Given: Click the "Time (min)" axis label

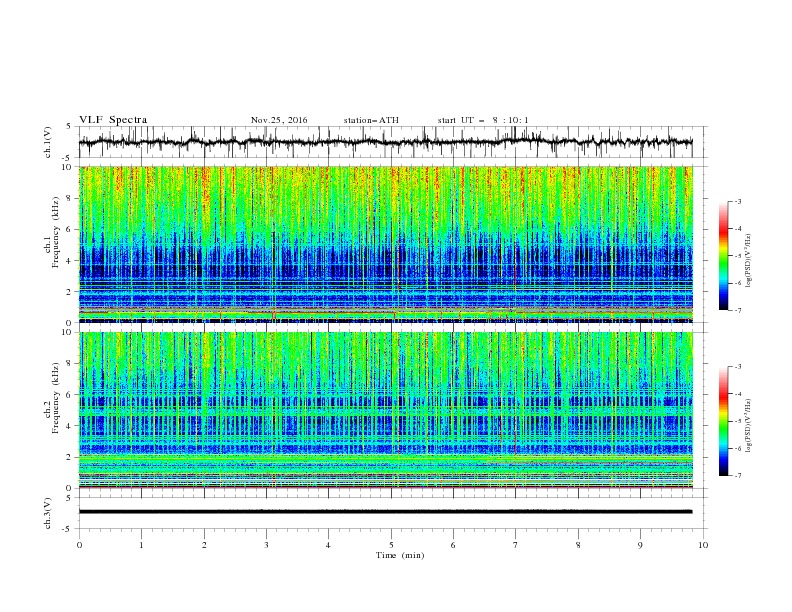Looking at the screenshot, I should [400, 555].
